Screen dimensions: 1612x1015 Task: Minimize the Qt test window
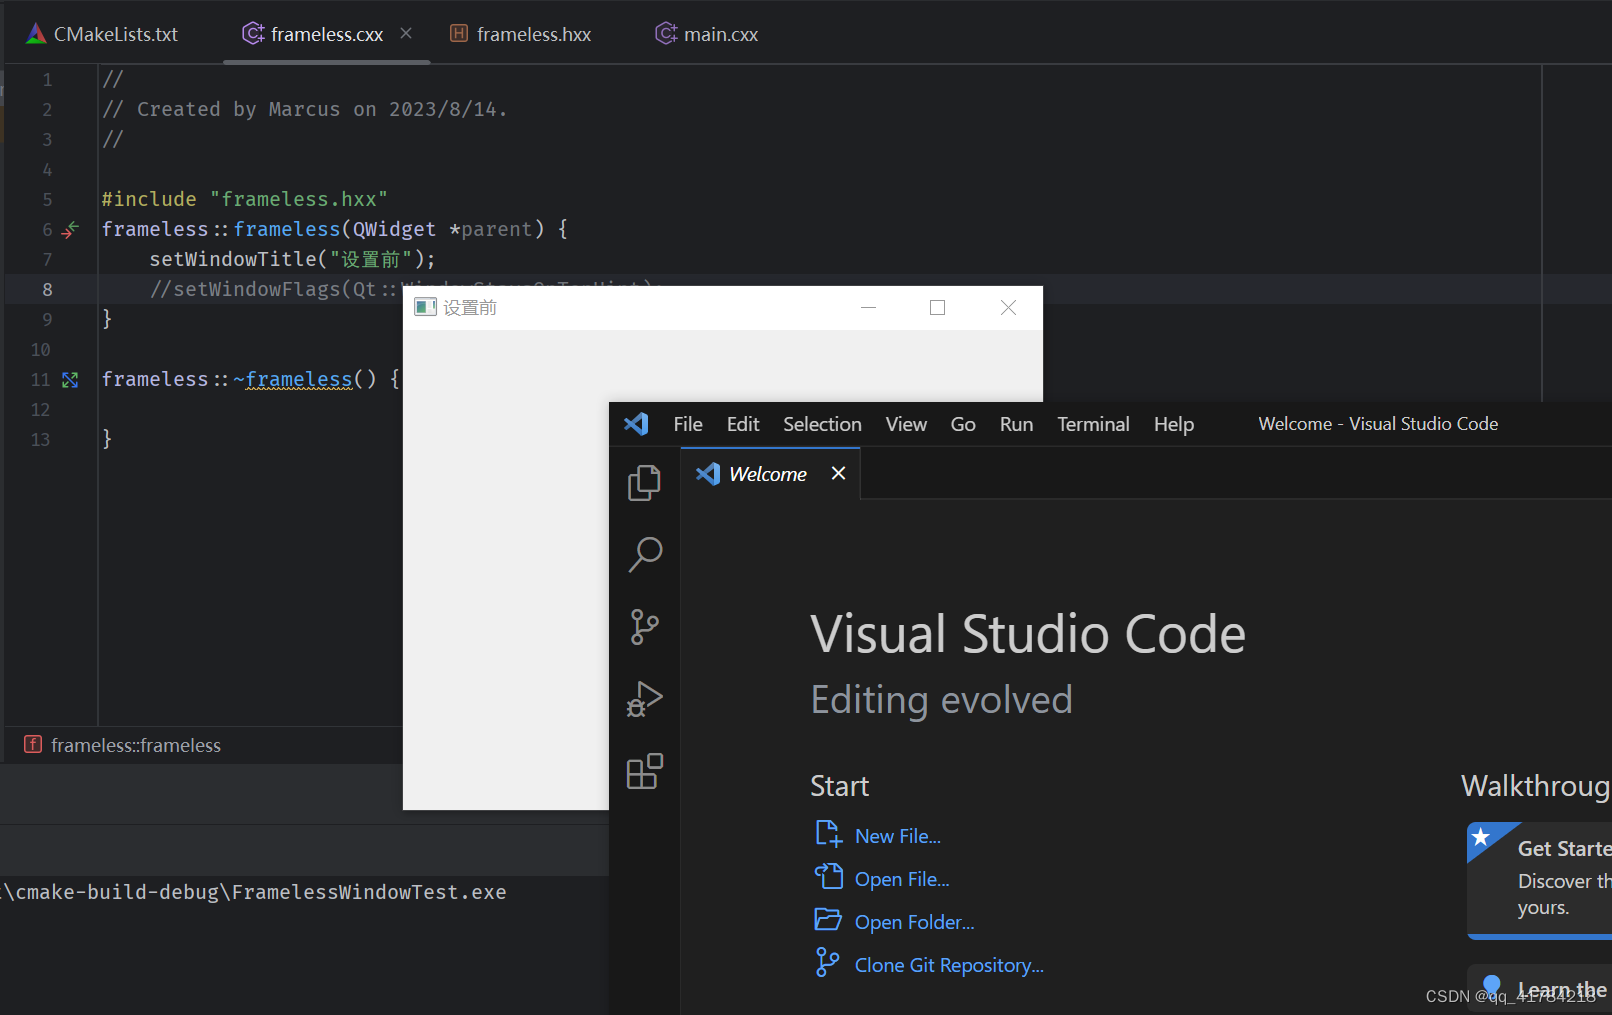(868, 307)
